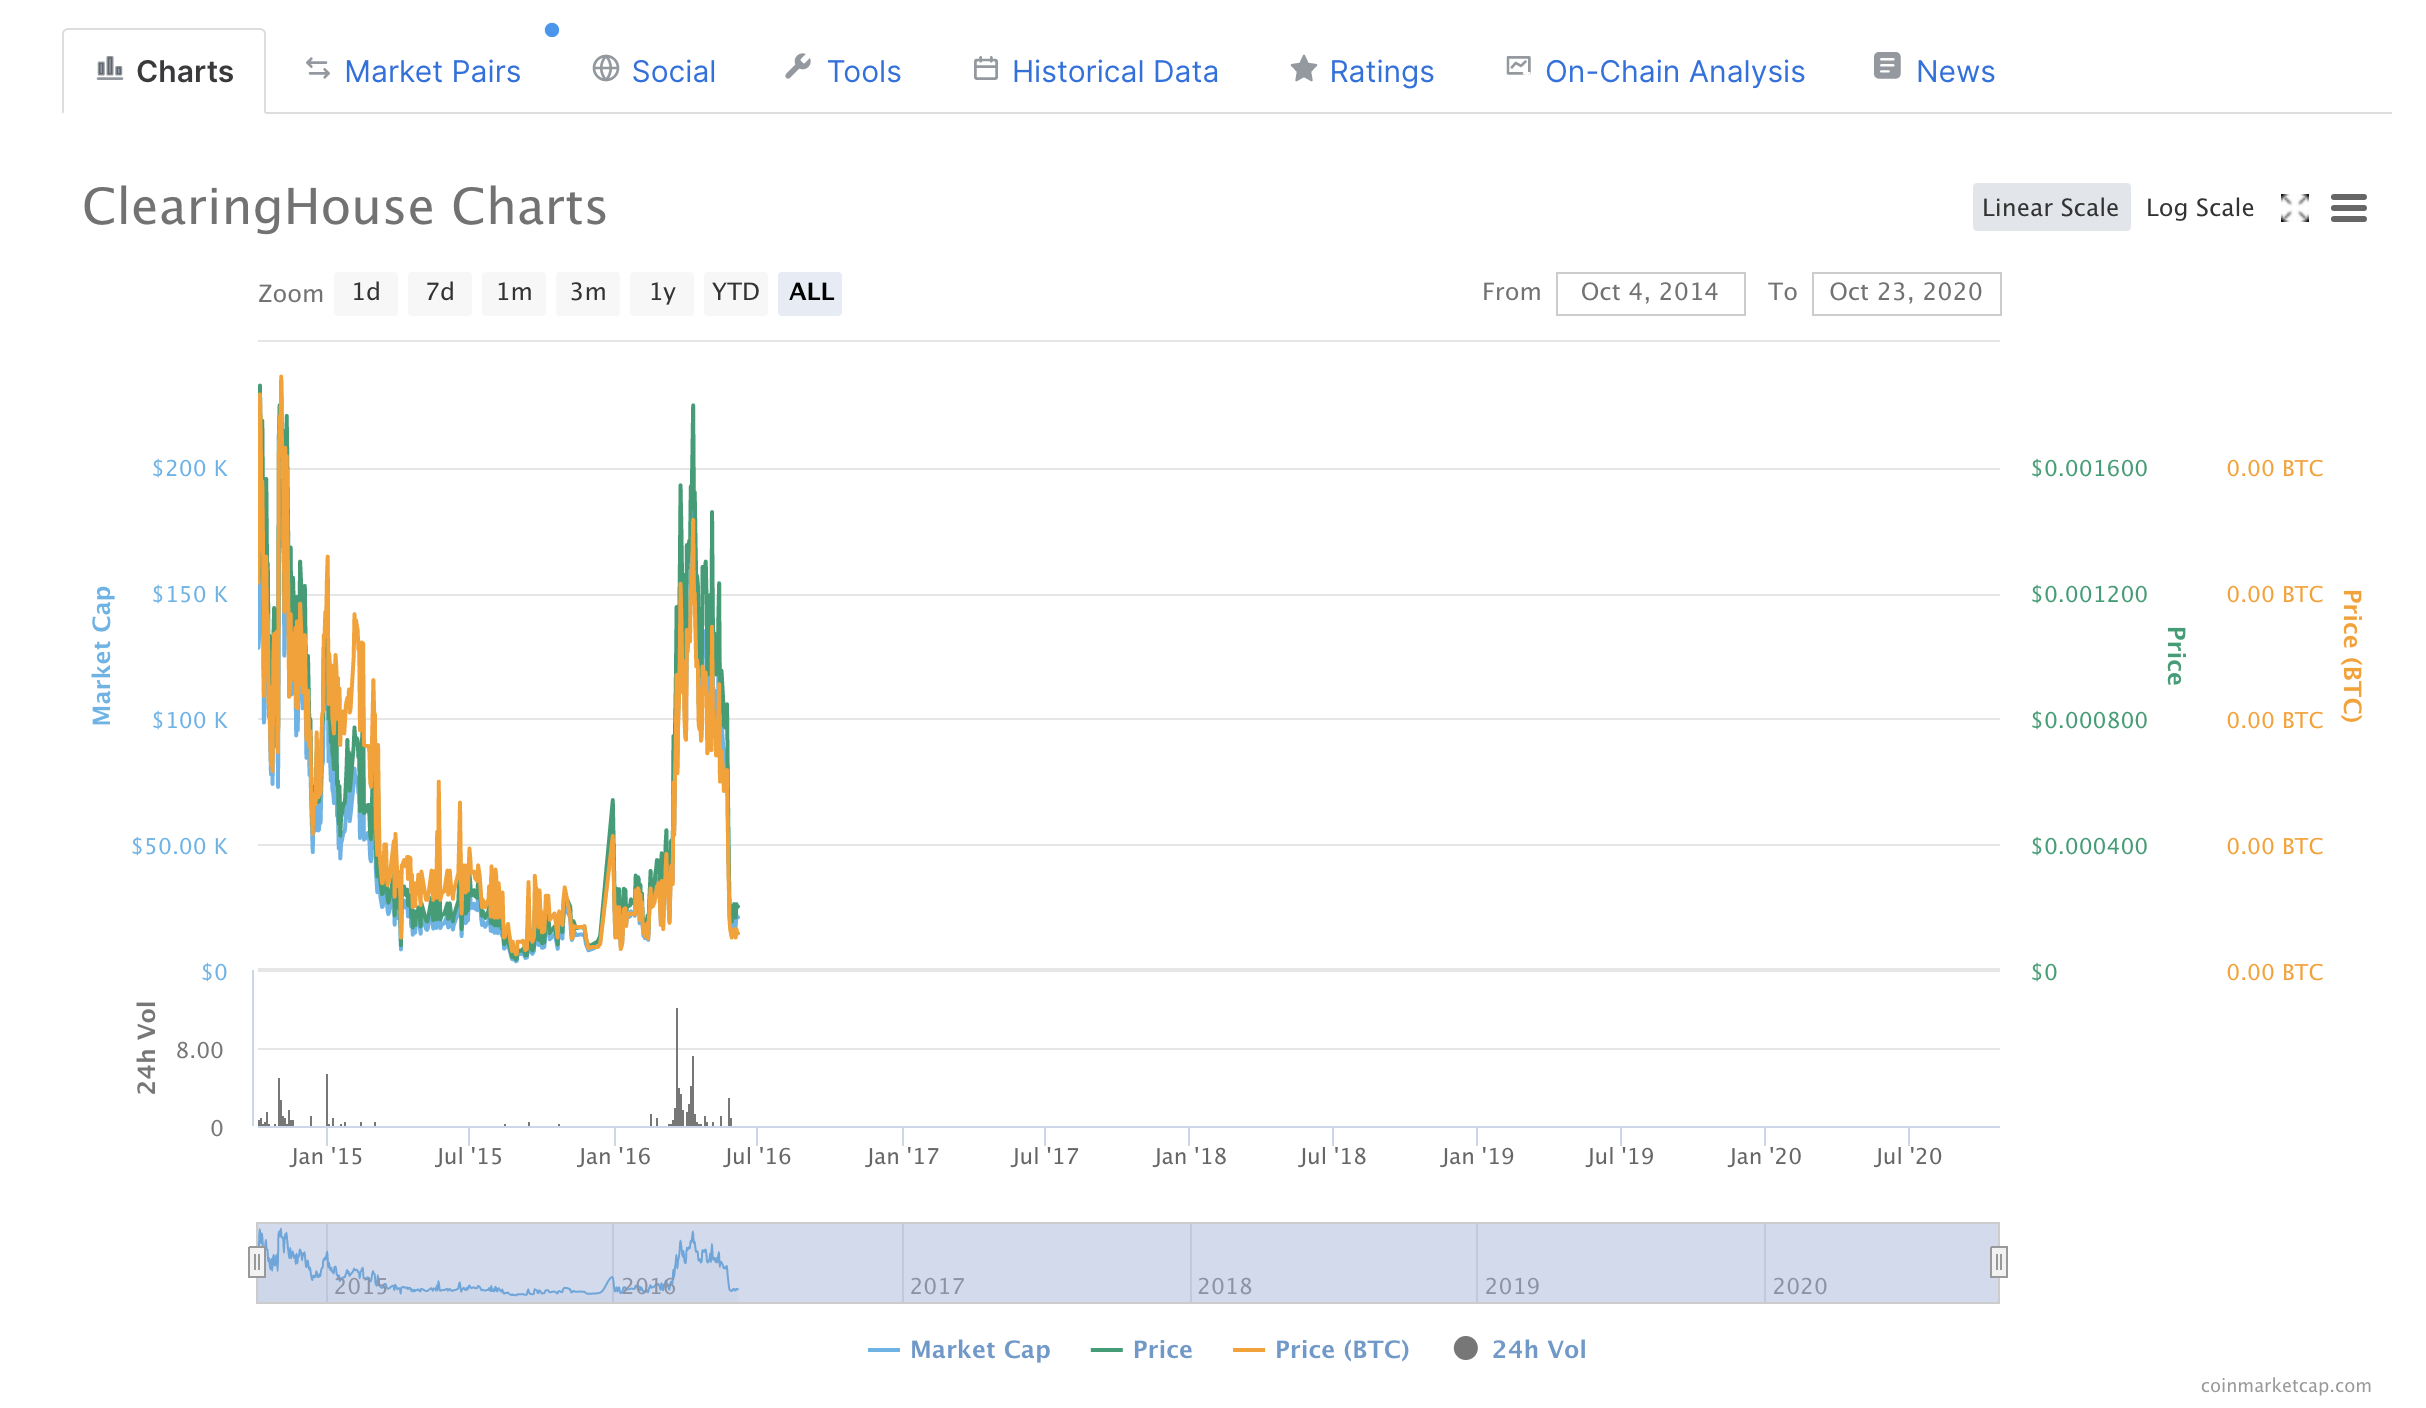Click the Tools wrench icon
Viewport: 2426px width, 1408px height.
point(798,67)
